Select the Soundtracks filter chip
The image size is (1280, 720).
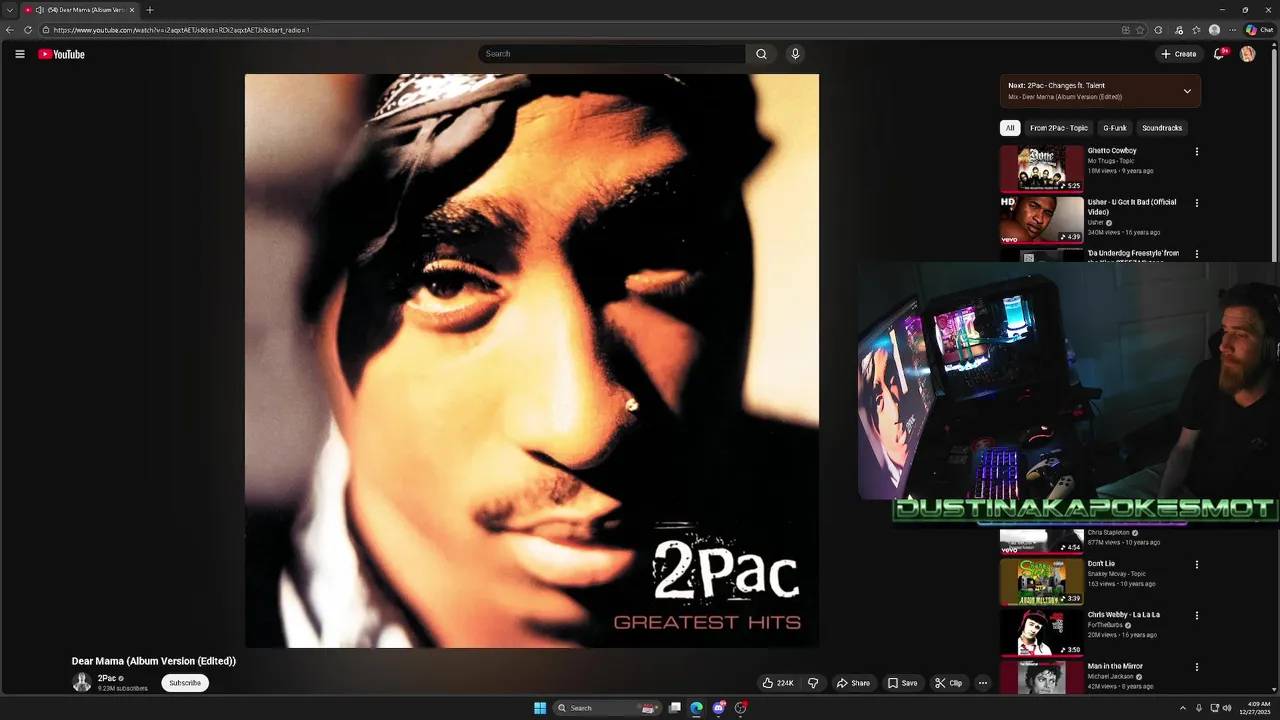pos(1162,128)
